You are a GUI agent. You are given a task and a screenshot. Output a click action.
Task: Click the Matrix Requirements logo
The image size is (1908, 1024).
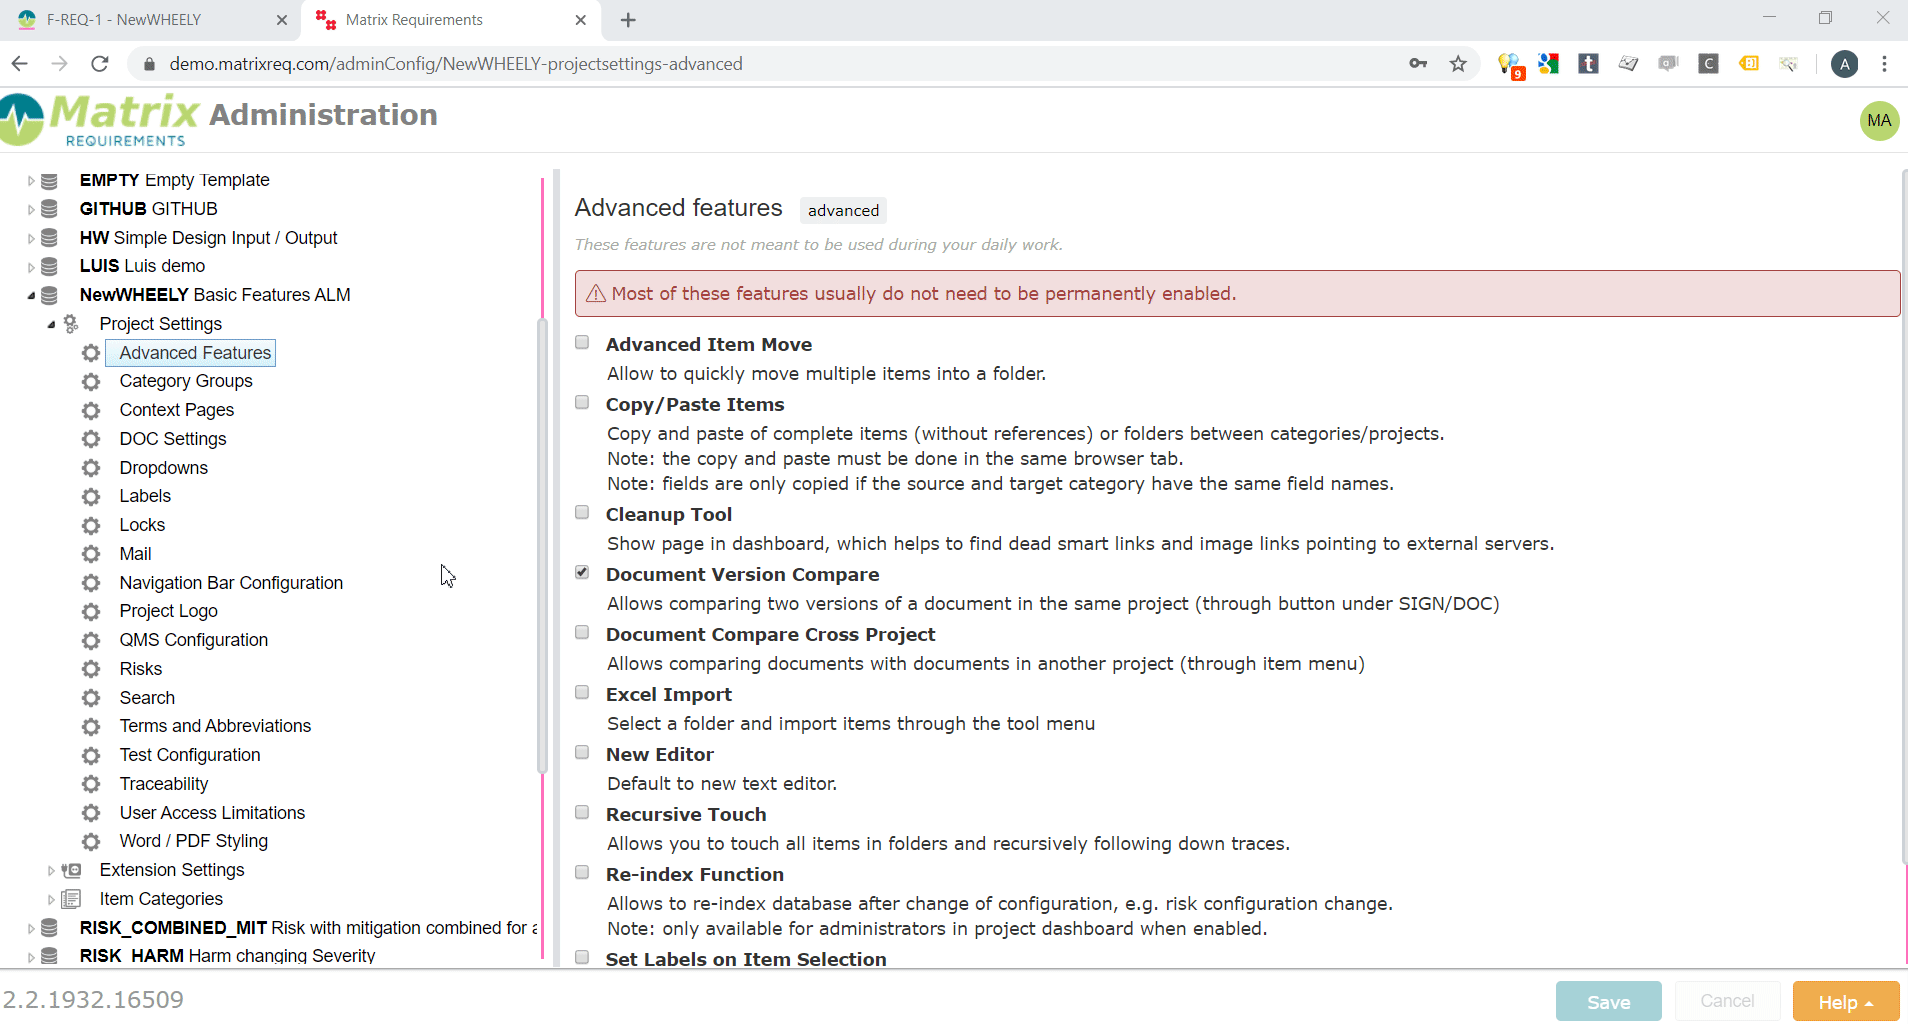pyautogui.click(x=100, y=120)
